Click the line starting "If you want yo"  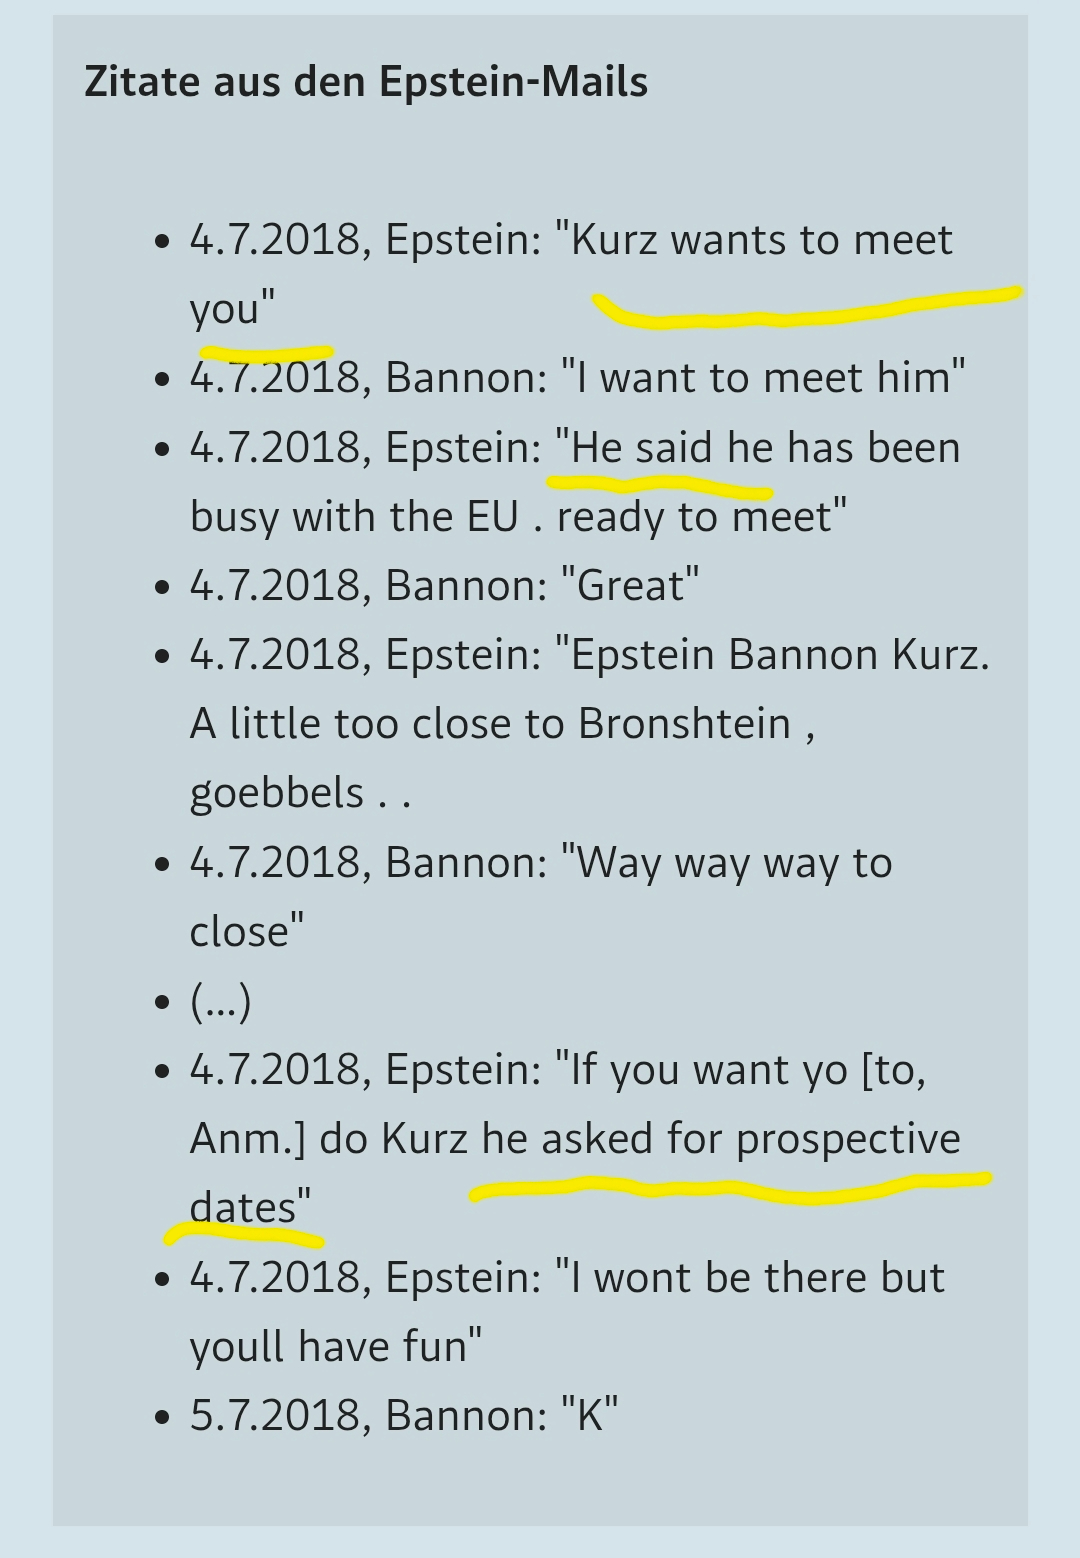pos(740,1070)
